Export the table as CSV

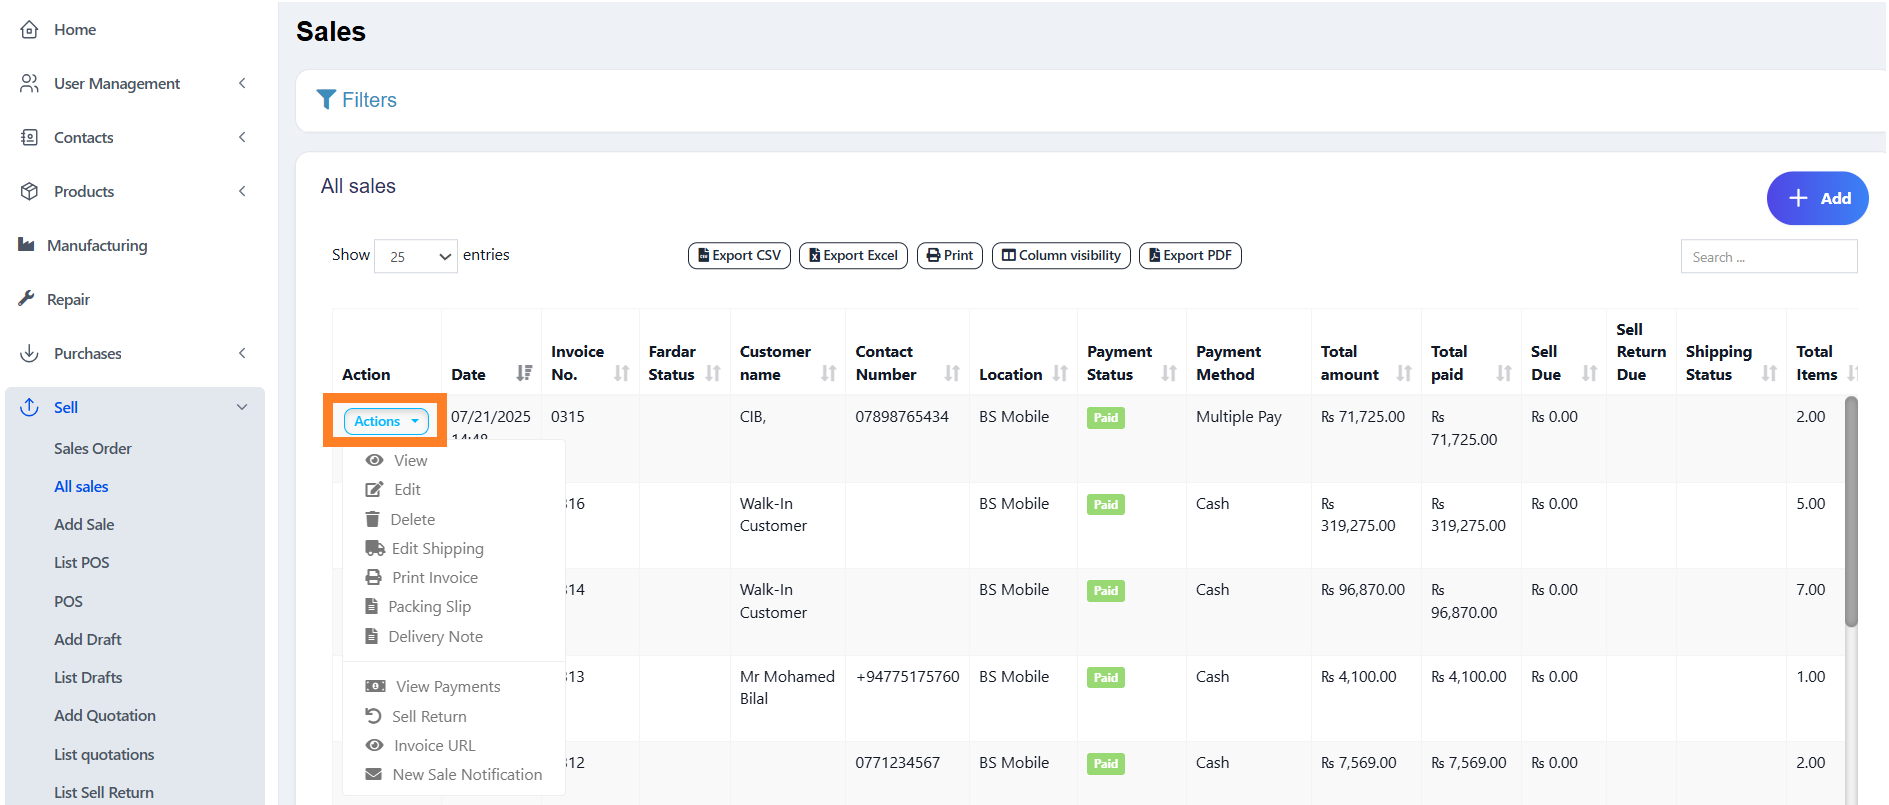pos(739,256)
